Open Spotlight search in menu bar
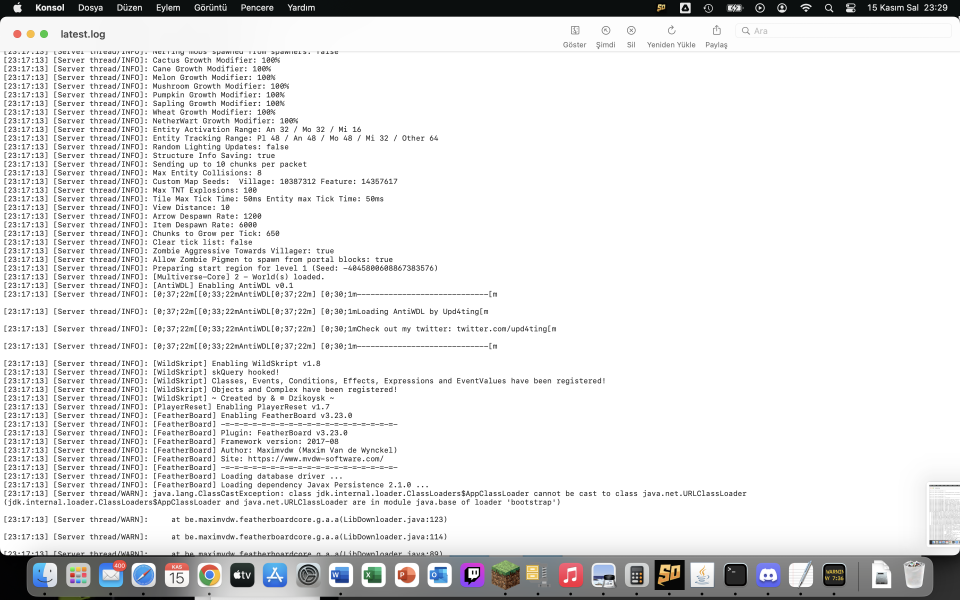960x600 pixels. tap(829, 8)
